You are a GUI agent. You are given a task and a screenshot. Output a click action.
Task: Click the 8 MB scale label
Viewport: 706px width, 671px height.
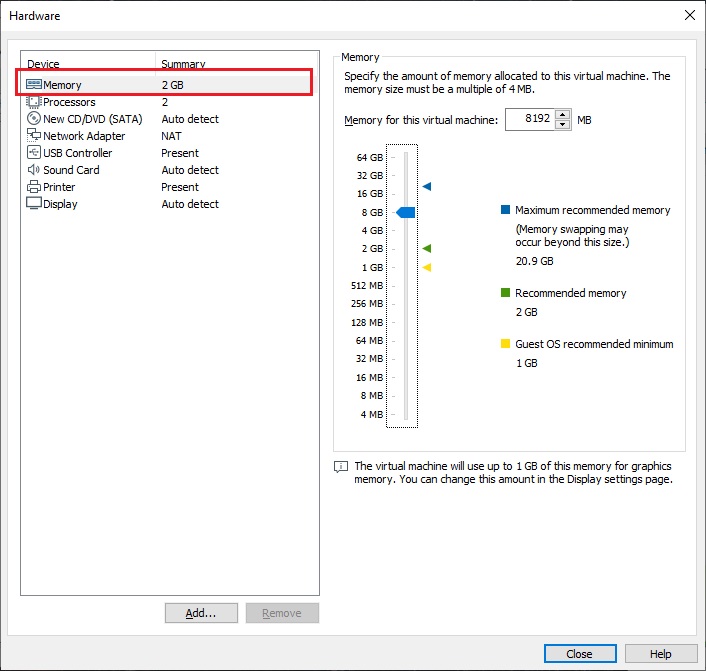371,396
